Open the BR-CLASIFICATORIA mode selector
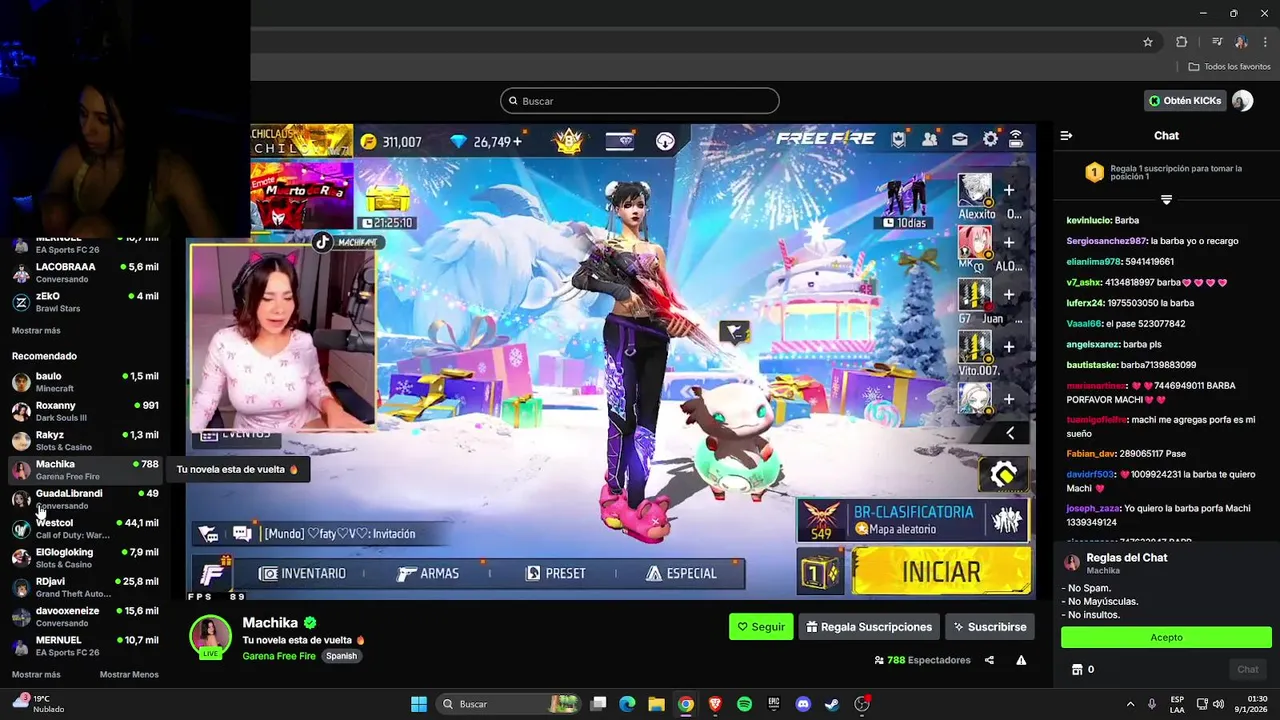Image resolution: width=1280 pixels, height=720 pixels. tap(913, 520)
